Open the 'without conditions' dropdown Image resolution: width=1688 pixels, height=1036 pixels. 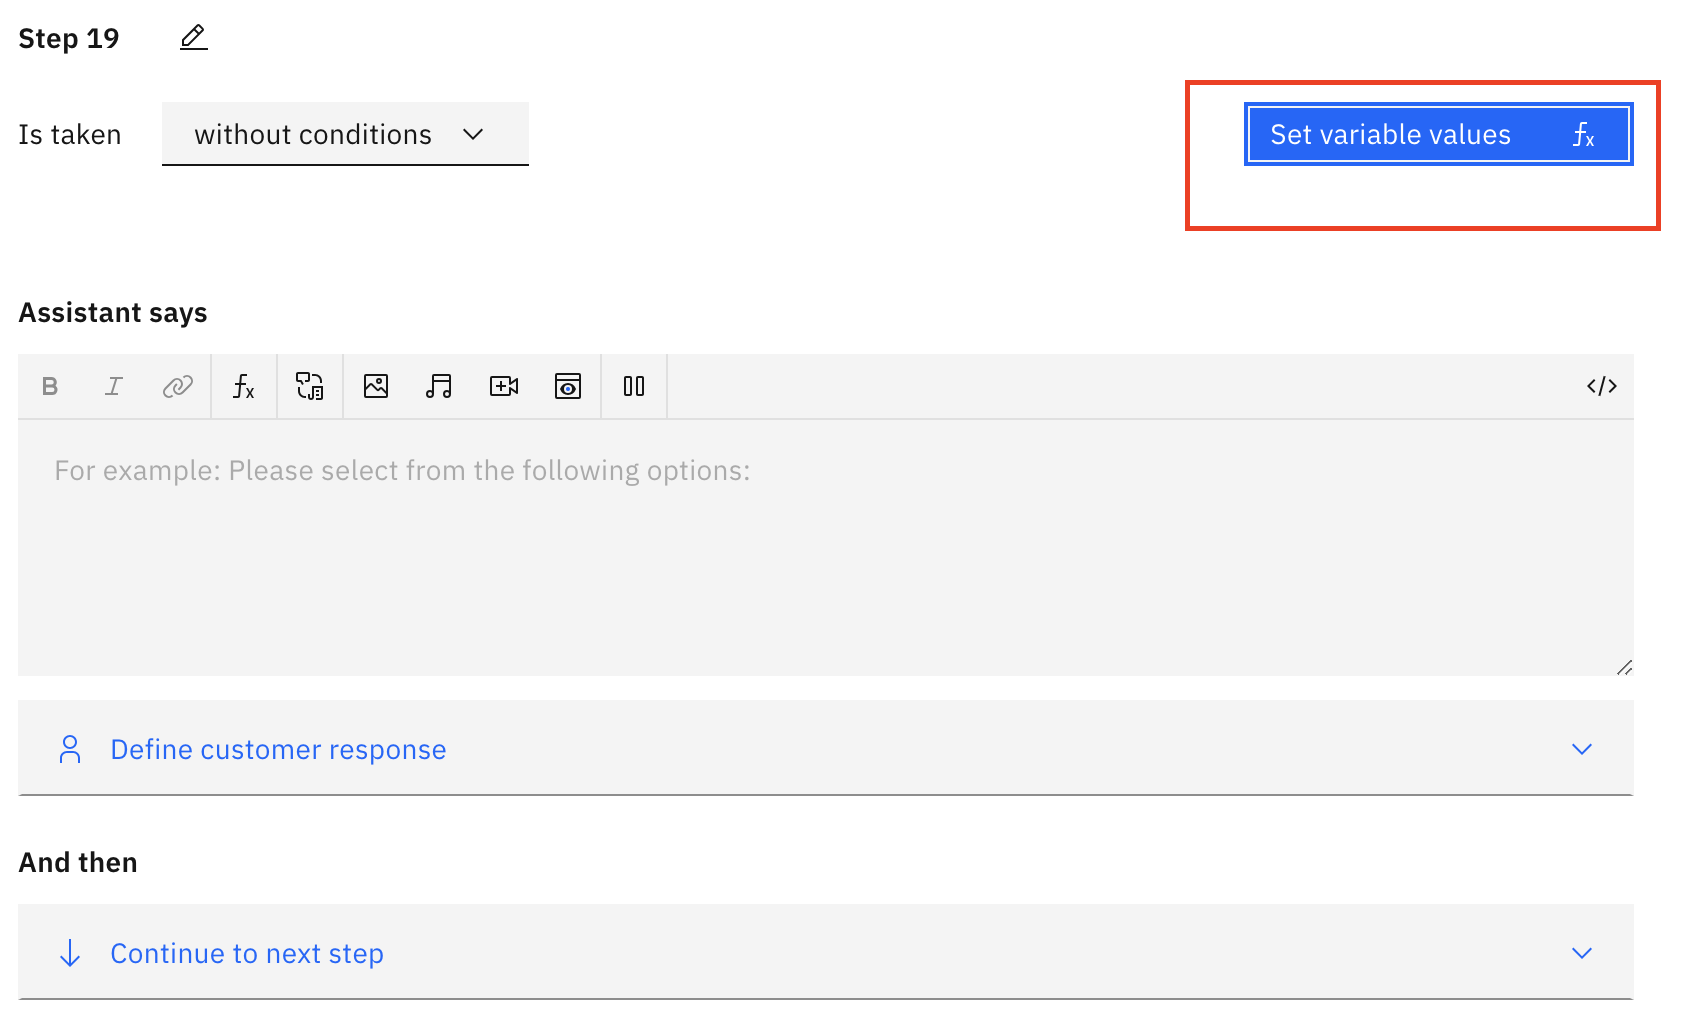(x=345, y=134)
